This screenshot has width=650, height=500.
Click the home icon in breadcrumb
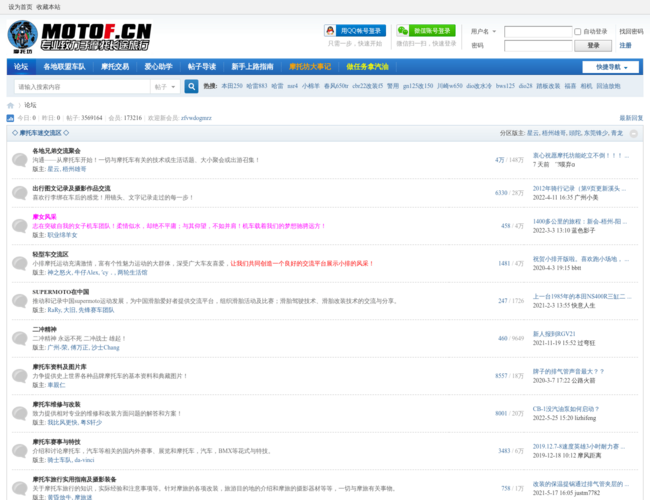coord(11,105)
